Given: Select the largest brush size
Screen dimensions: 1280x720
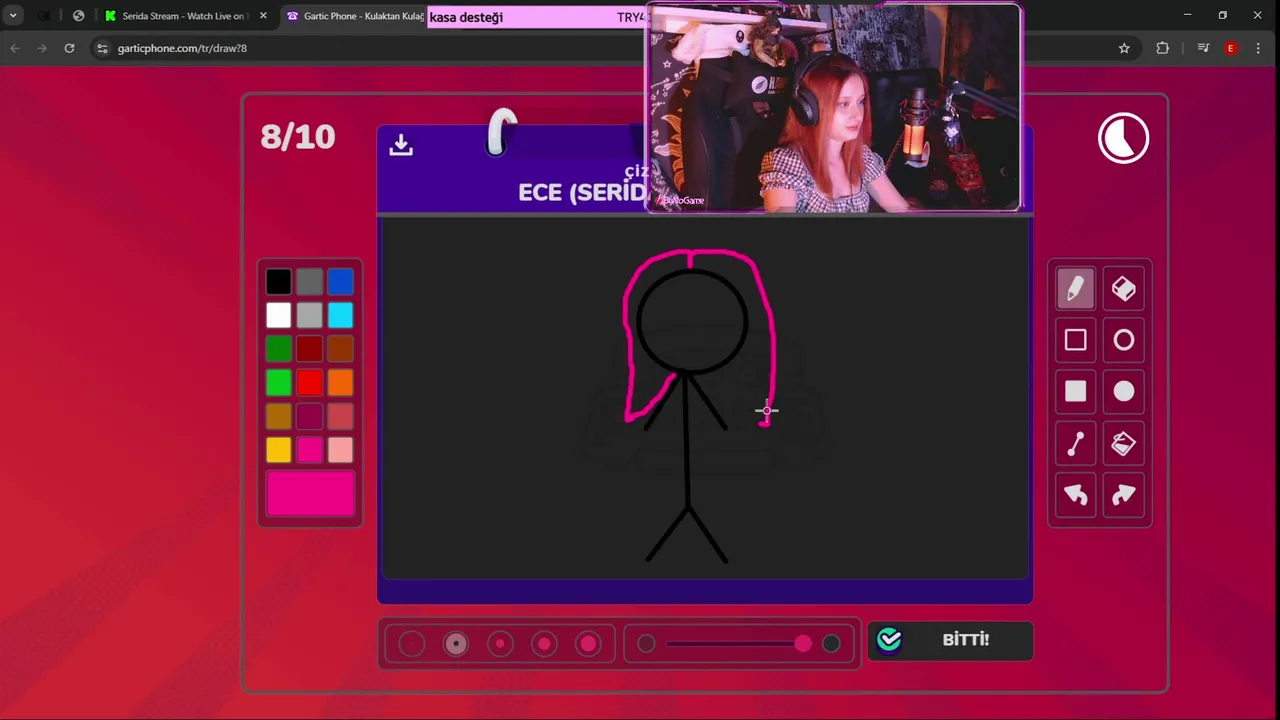Looking at the screenshot, I should click(588, 644).
